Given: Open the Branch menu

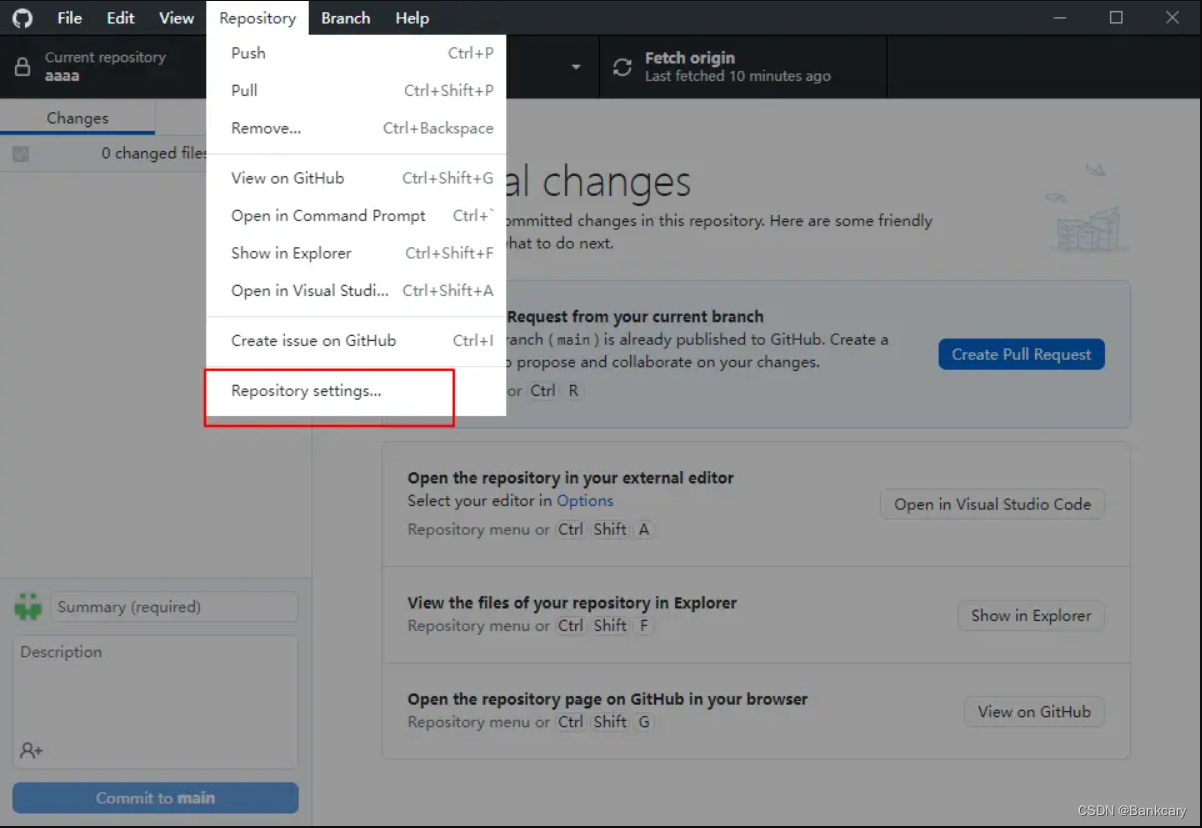Looking at the screenshot, I should tap(345, 17).
